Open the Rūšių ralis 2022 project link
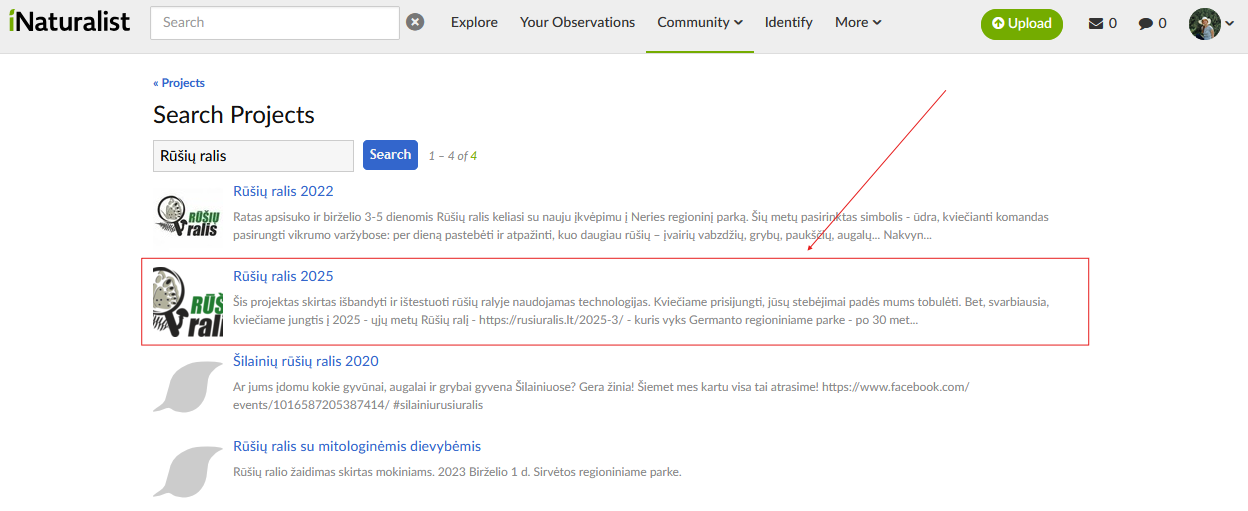The width and height of the screenshot is (1248, 511). coord(283,191)
